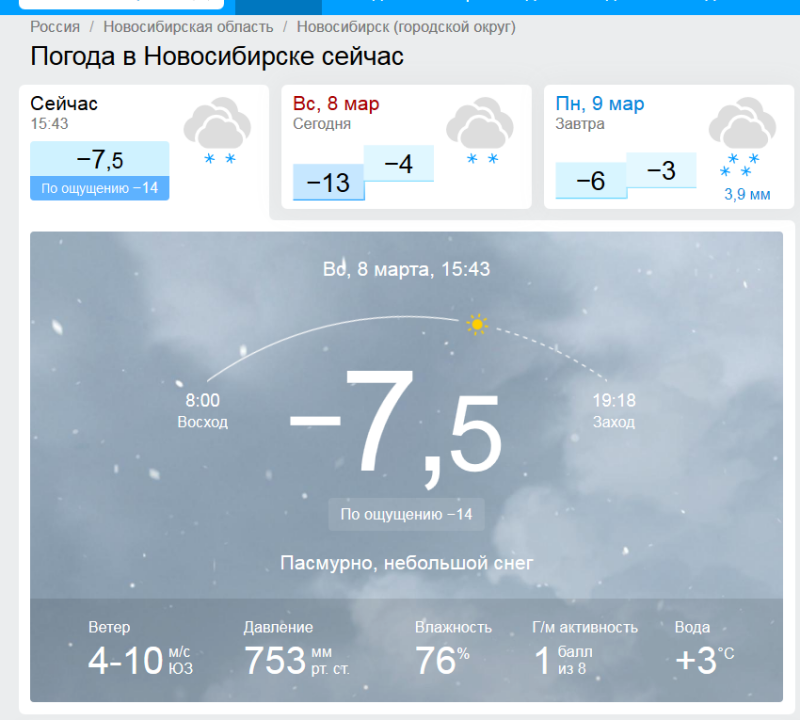Open the Россия breadcrumb link
Image resolution: width=800 pixels, height=720 pixels.
(55, 27)
